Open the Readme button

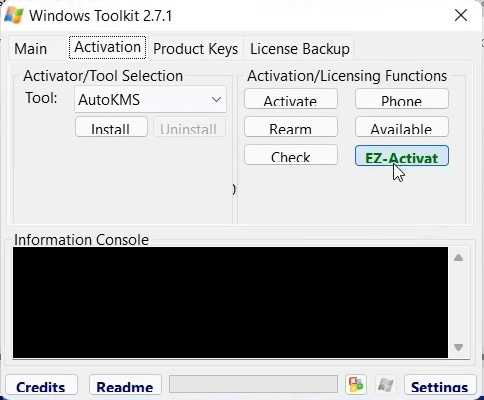click(125, 385)
